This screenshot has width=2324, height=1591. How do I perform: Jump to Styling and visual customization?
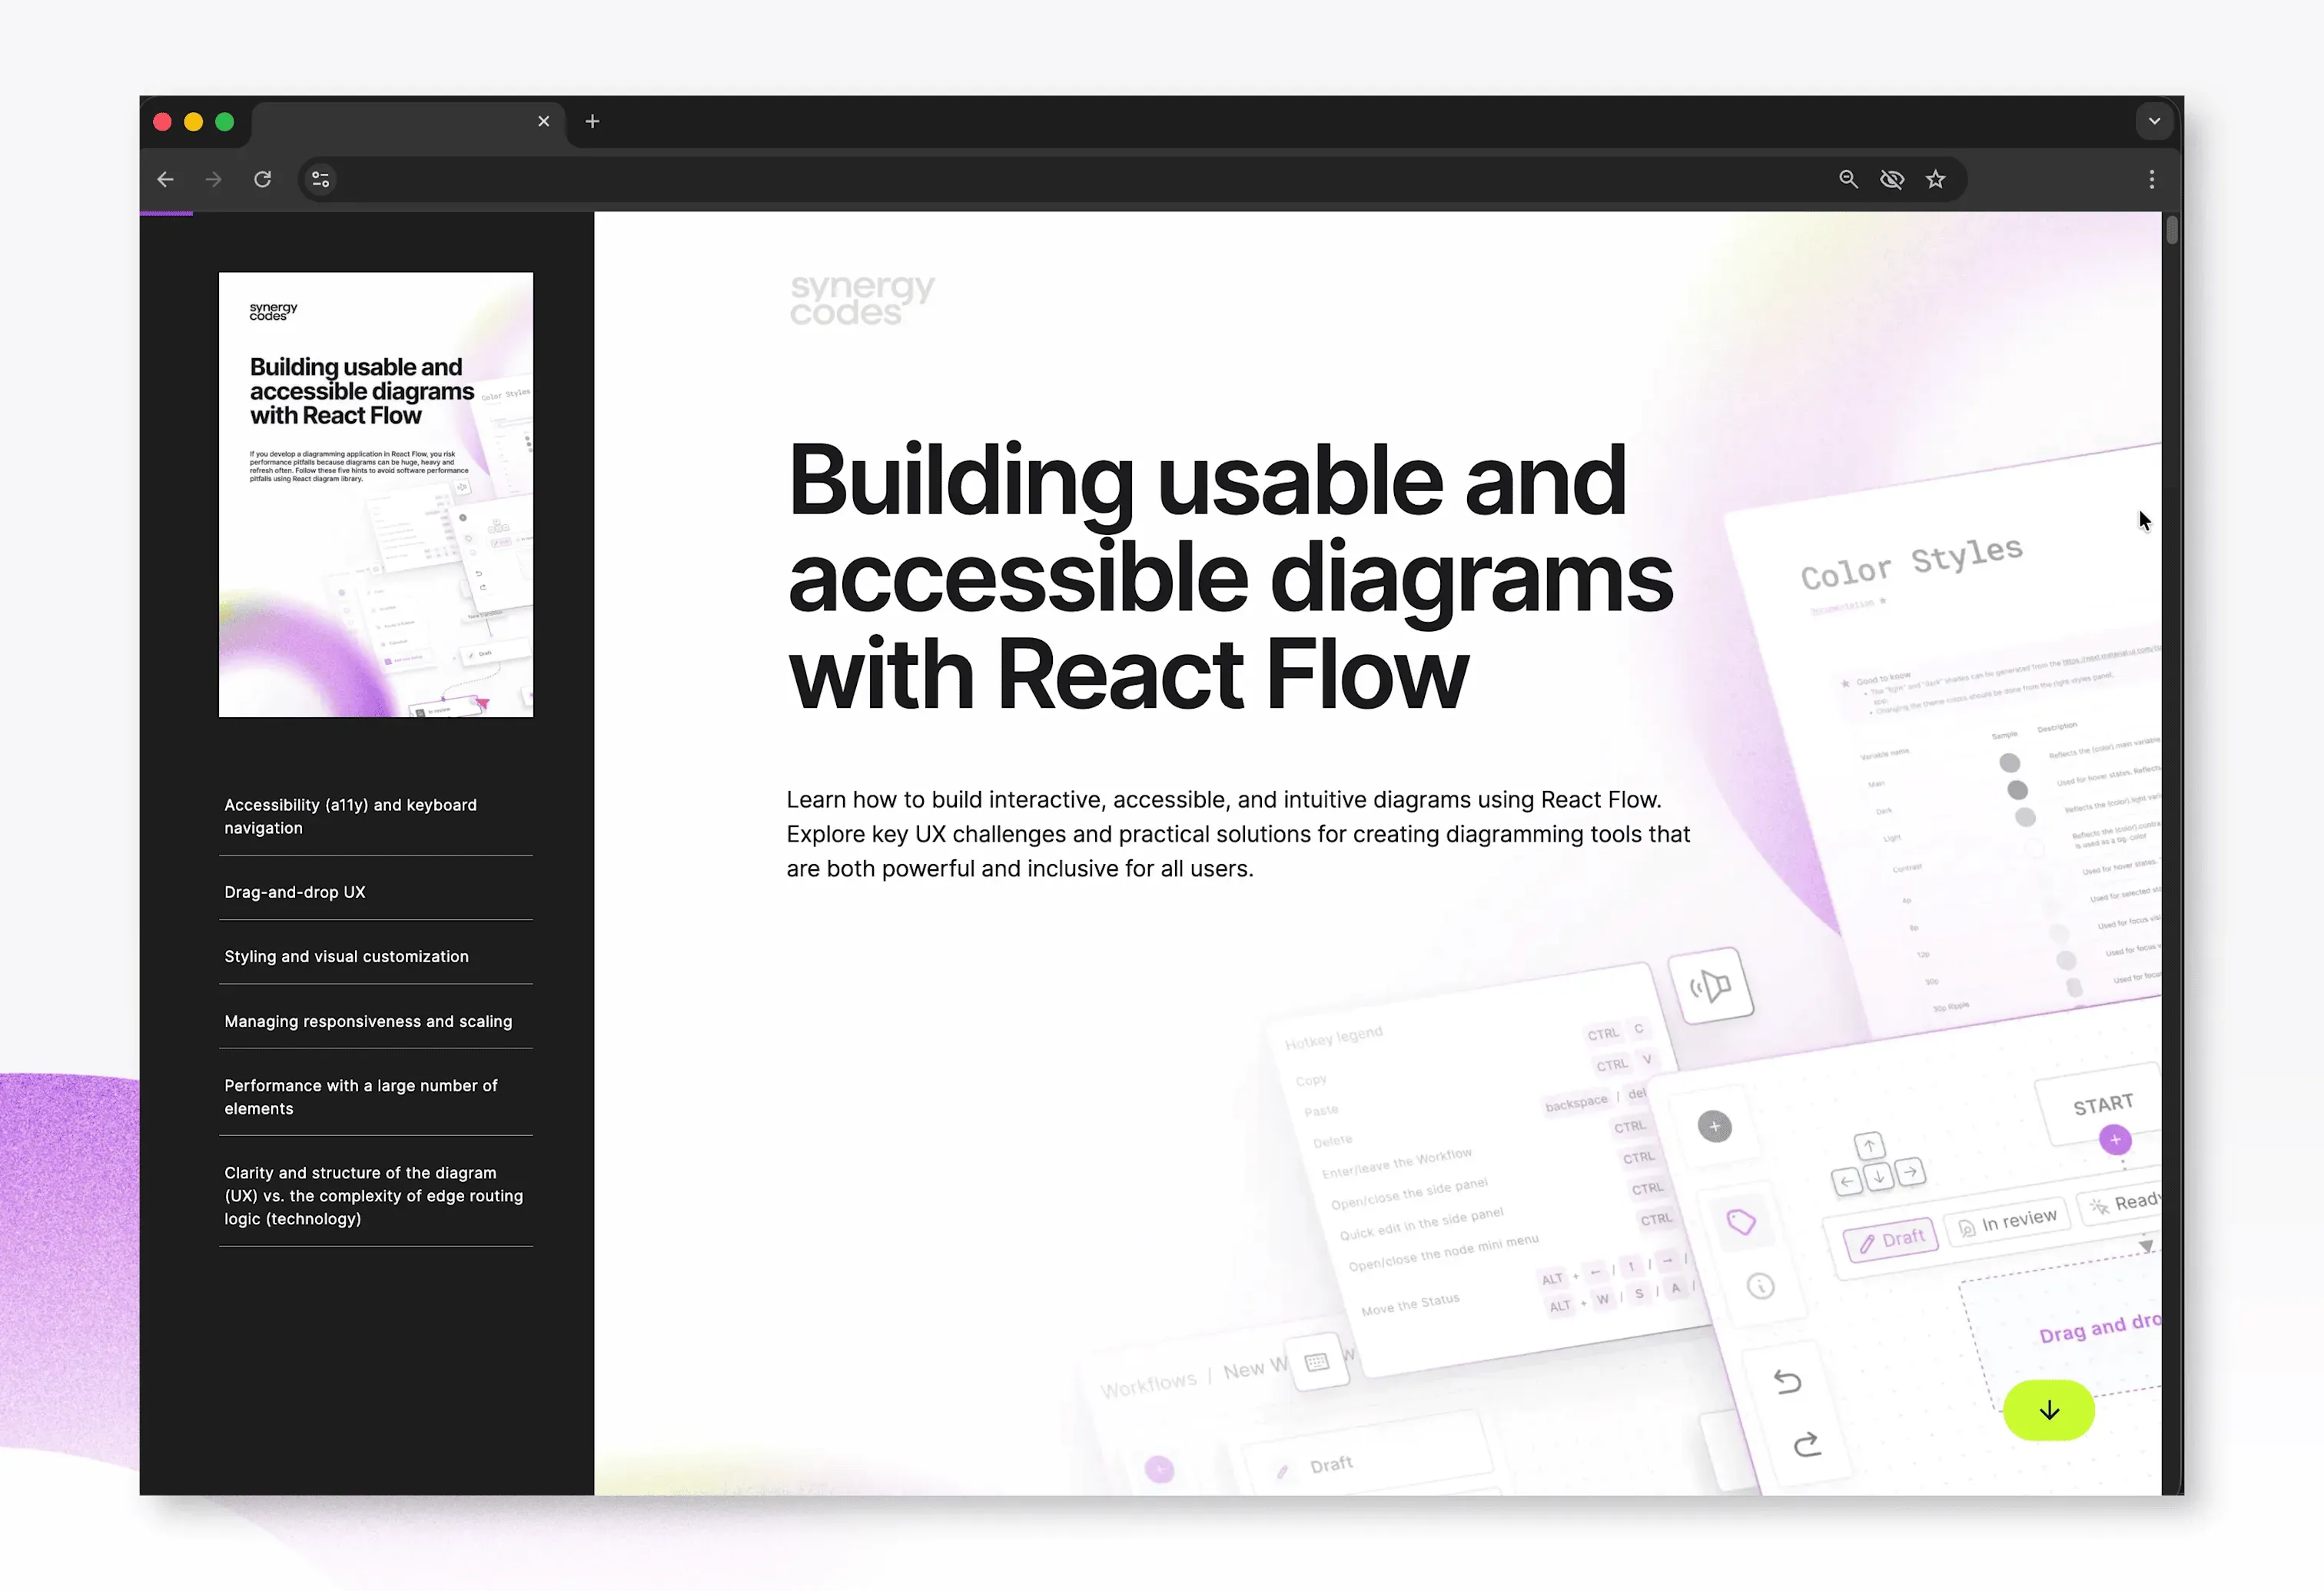376,956
